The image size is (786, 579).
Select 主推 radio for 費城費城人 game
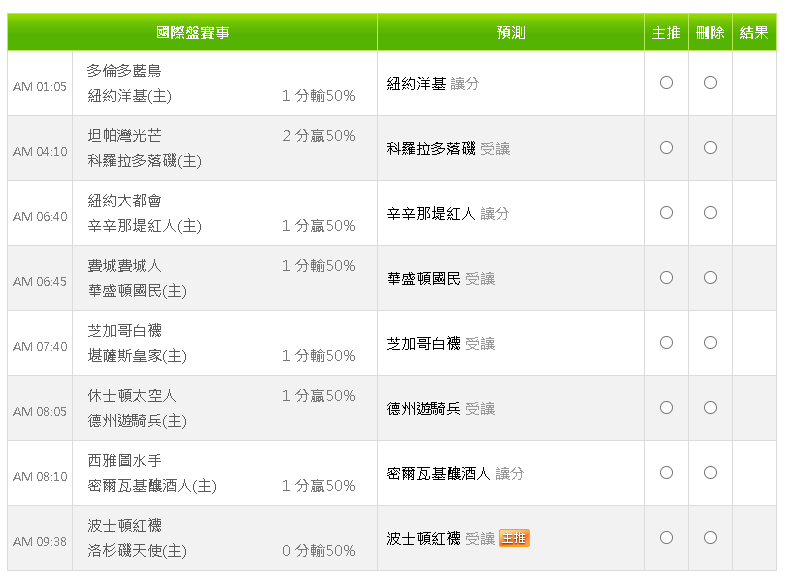[666, 278]
